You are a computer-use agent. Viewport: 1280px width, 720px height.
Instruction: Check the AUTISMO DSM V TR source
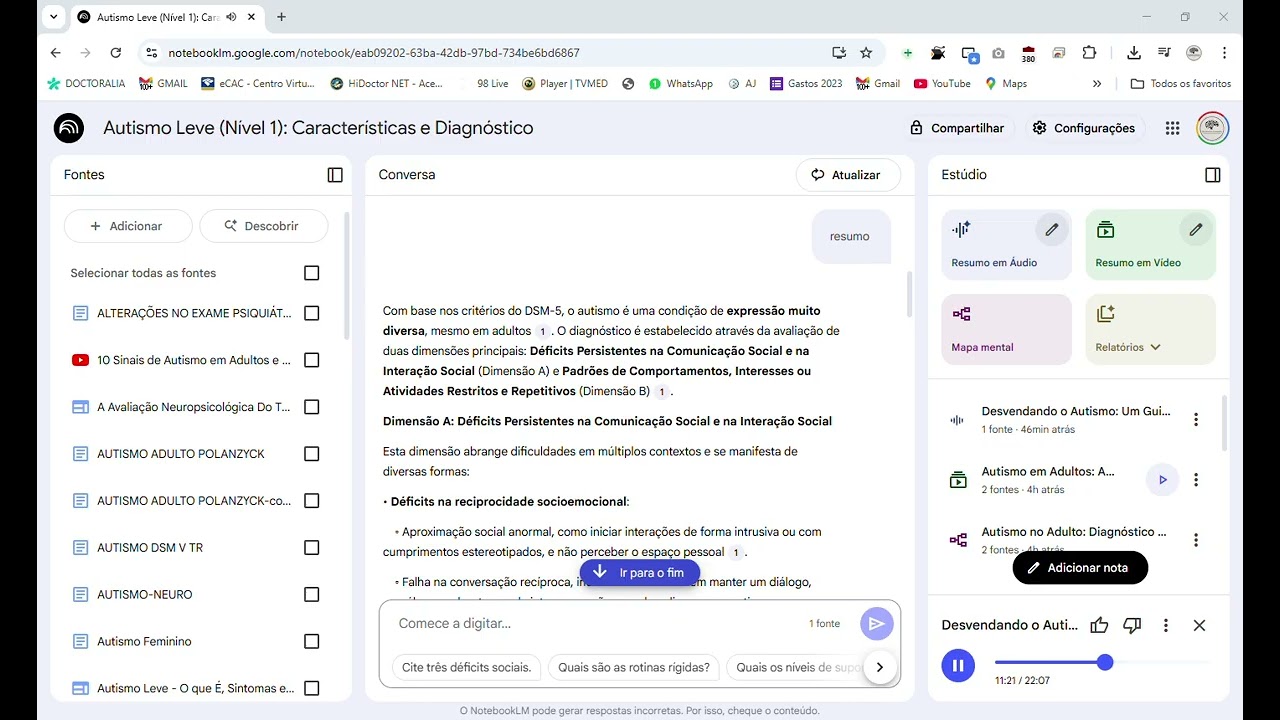click(x=311, y=548)
